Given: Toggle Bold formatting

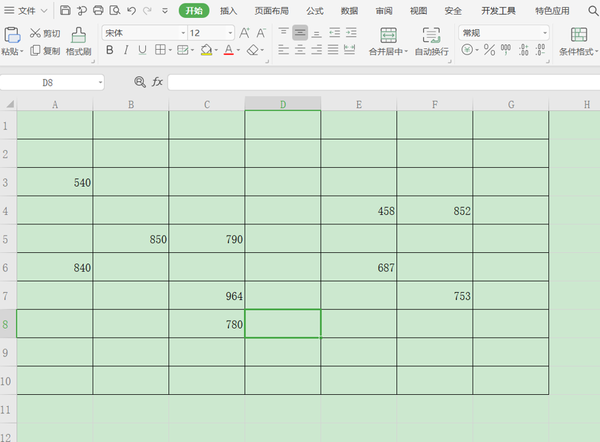Looking at the screenshot, I should coord(110,50).
